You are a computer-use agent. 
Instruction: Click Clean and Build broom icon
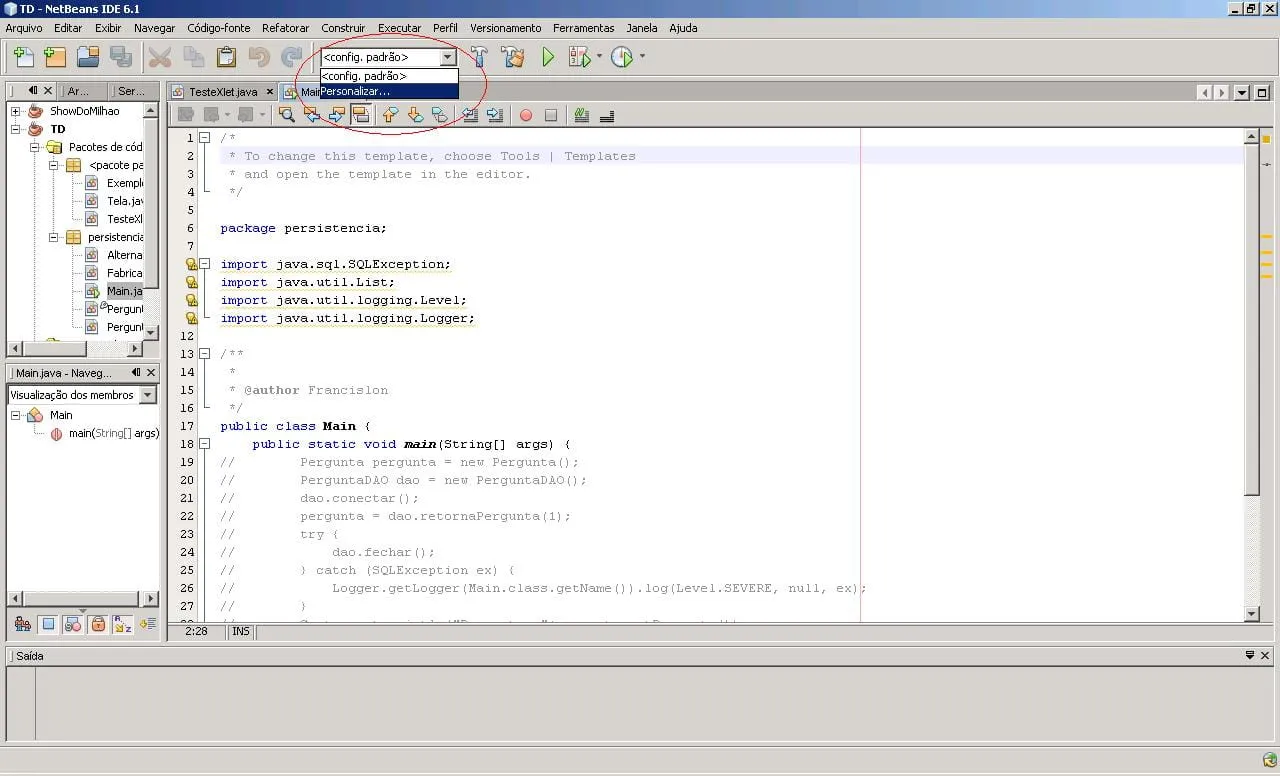pyautogui.click(x=513, y=57)
